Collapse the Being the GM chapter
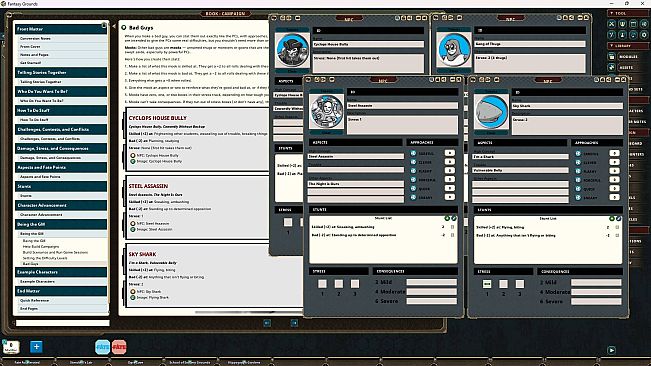 (x=61, y=224)
